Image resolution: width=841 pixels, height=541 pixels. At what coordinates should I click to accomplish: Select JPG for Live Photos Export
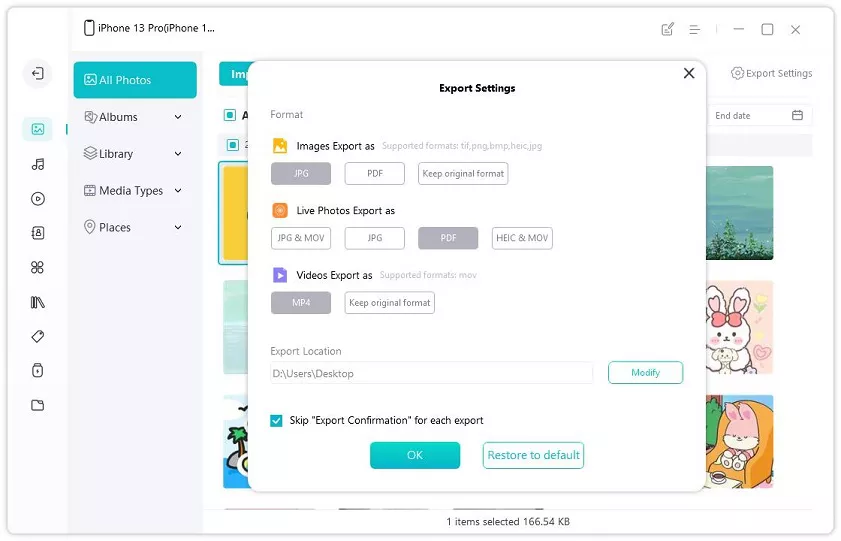(x=374, y=238)
